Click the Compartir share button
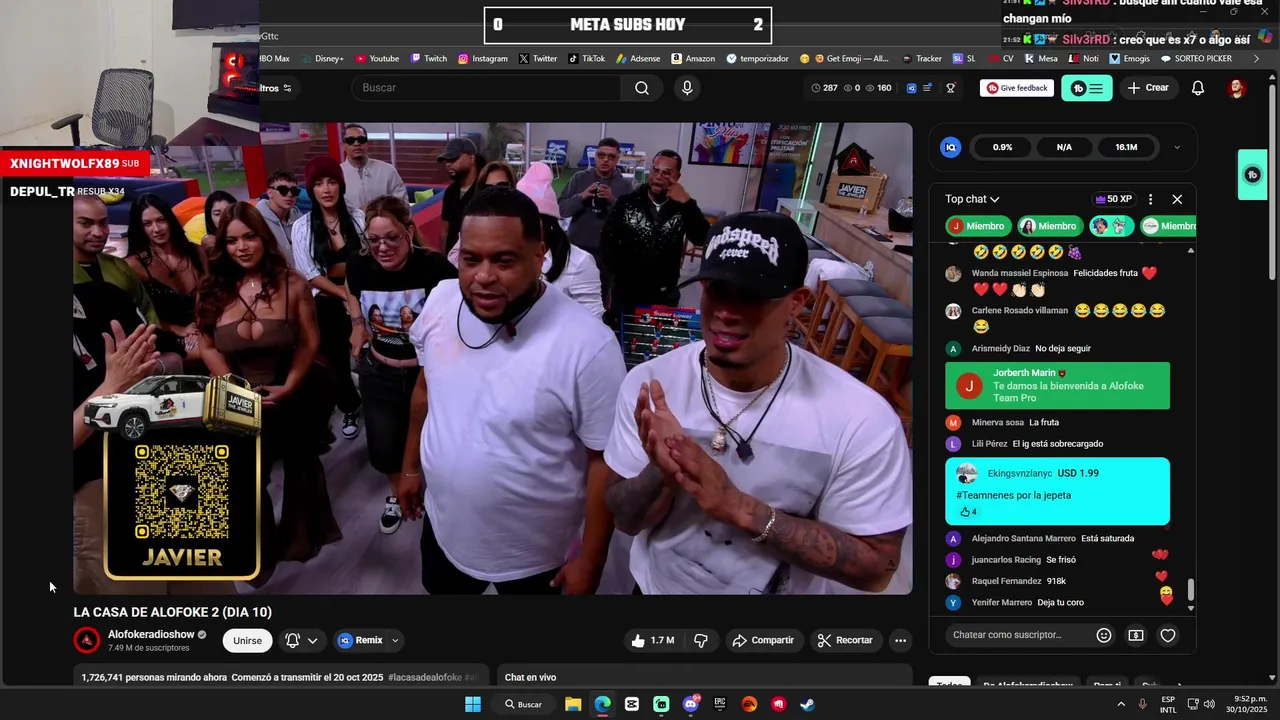 [763, 640]
